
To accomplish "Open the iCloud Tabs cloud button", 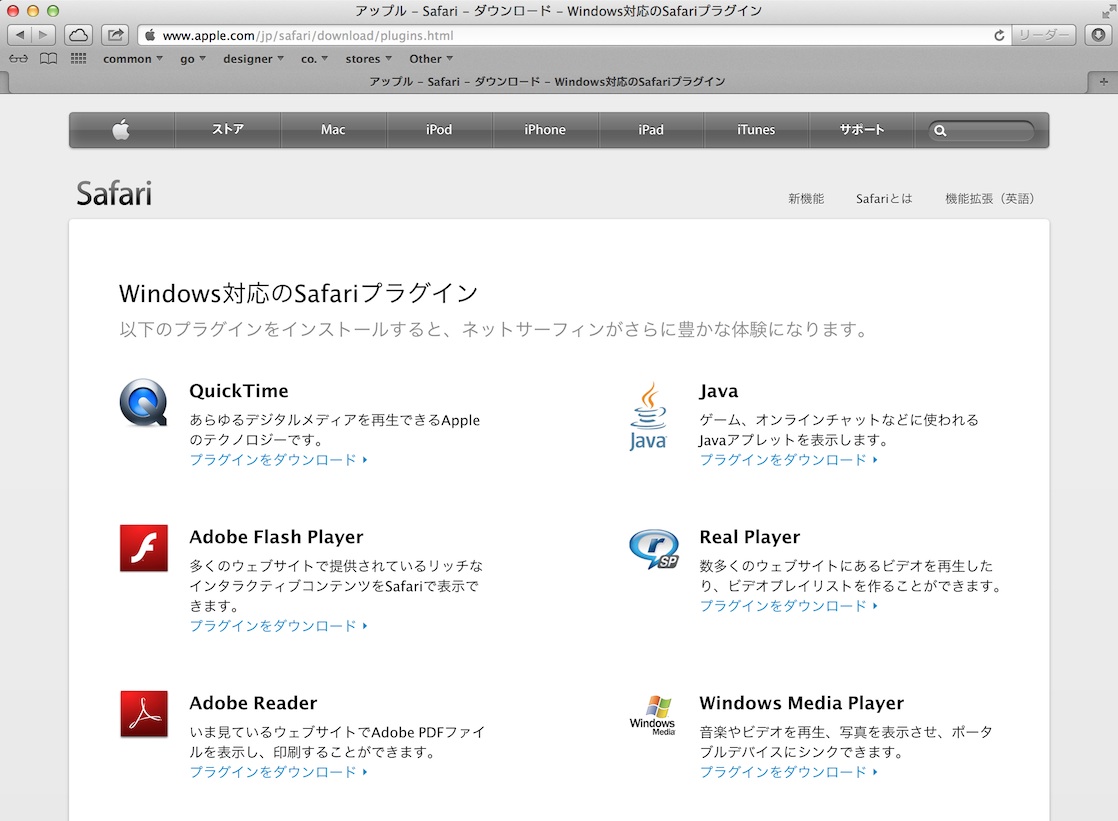I will (78, 35).
